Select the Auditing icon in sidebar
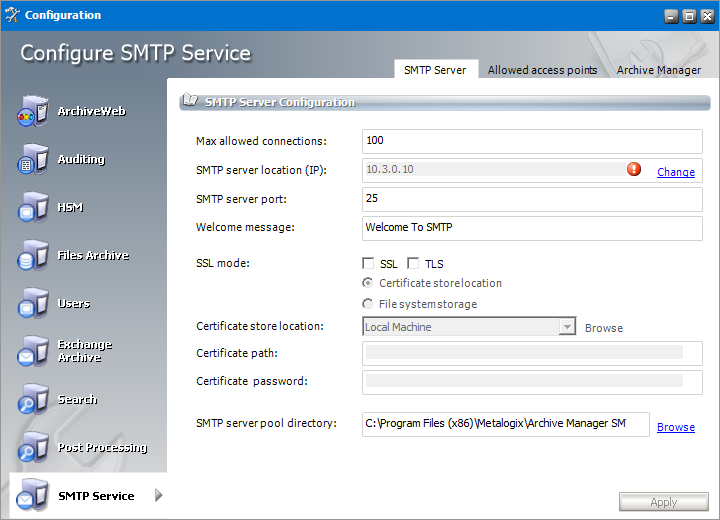Image resolution: width=720 pixels, height=520 pixels. point(32,160)
